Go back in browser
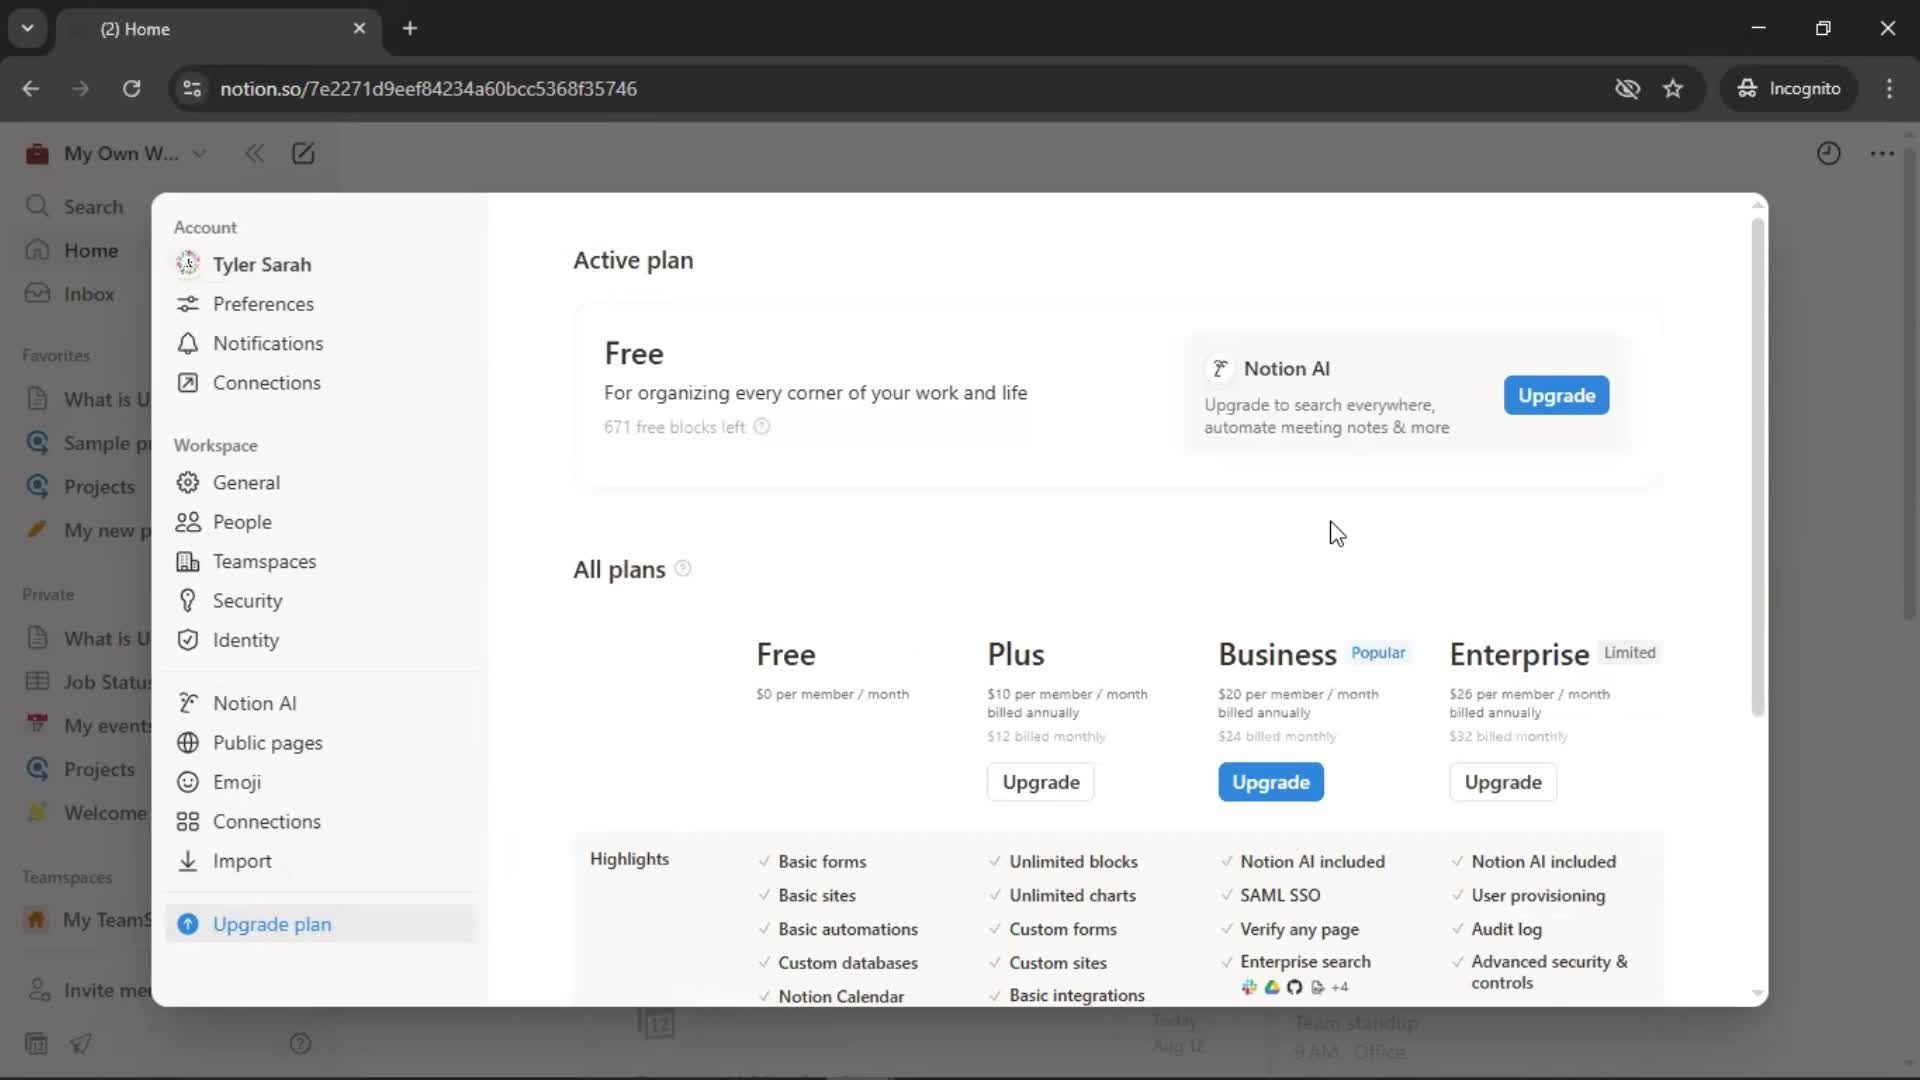The width and height of the screenshot is (1920, 1080). click(x=31, y=88)
